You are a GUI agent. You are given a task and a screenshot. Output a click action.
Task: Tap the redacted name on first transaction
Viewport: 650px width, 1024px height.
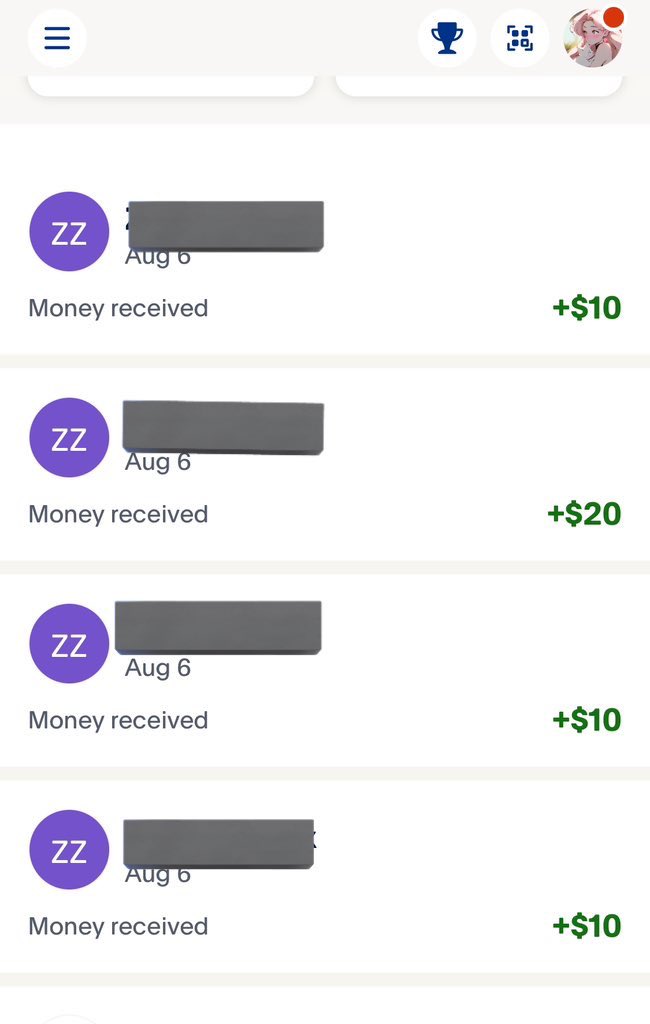point(225,226)
